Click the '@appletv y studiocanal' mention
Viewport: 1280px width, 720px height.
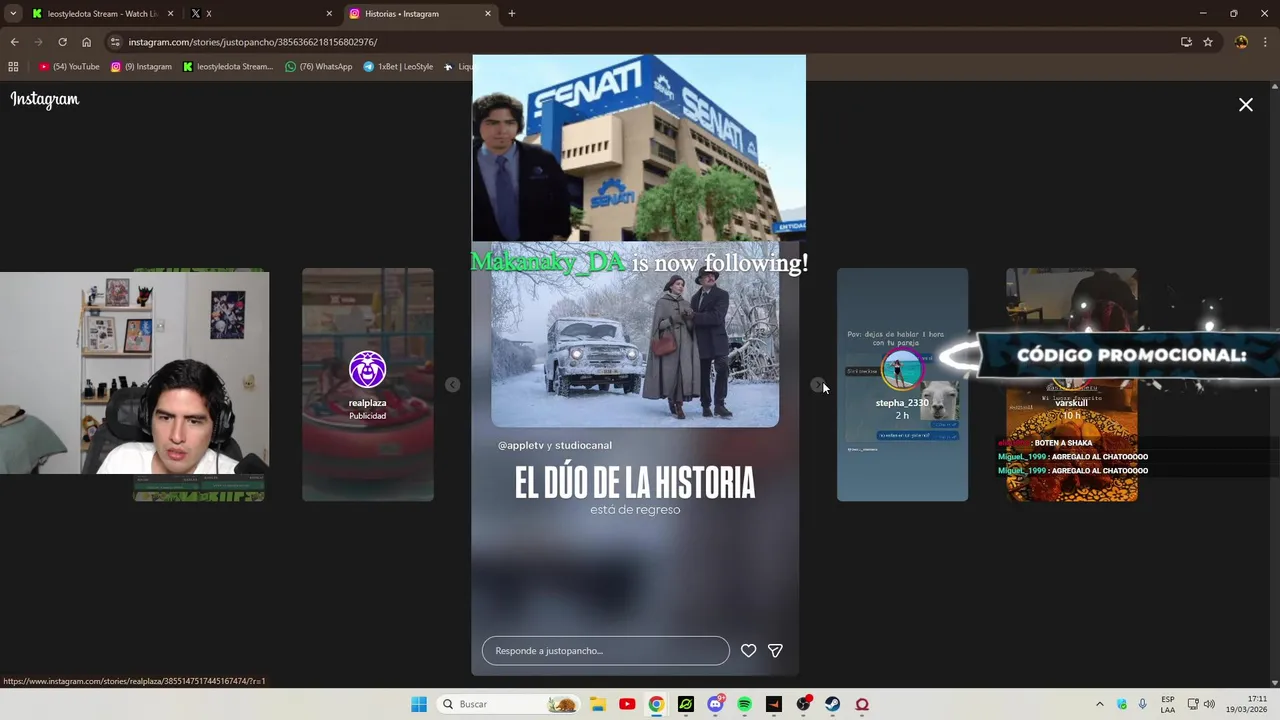point(555,445)
